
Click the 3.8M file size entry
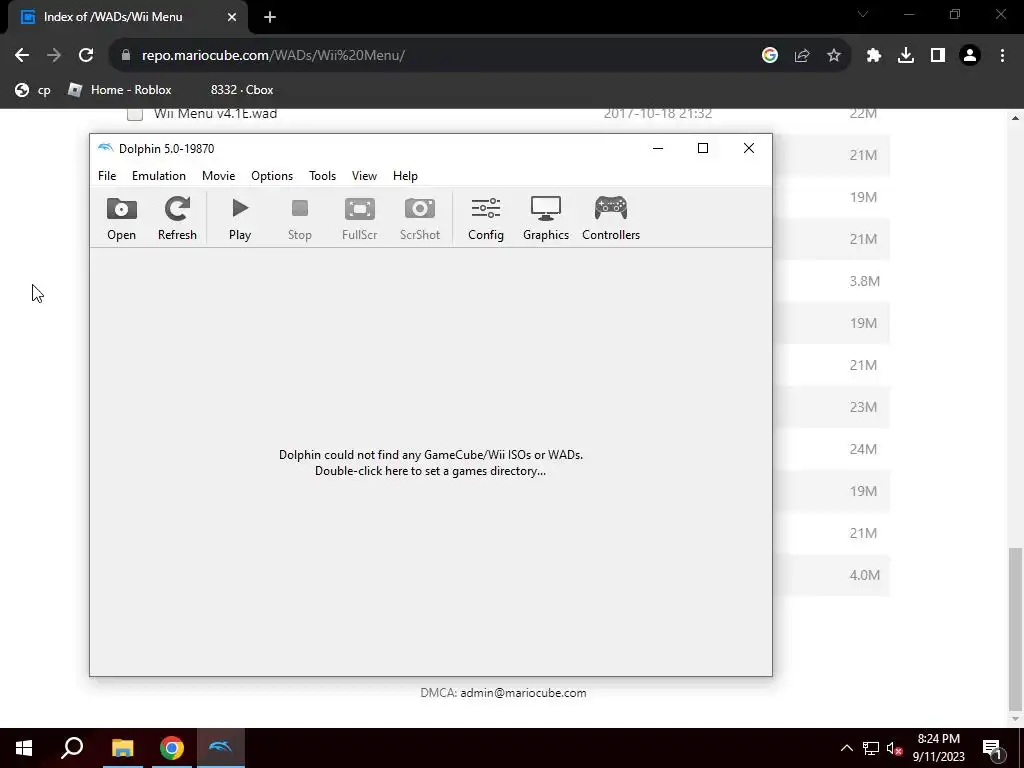[x=865, y=281]
